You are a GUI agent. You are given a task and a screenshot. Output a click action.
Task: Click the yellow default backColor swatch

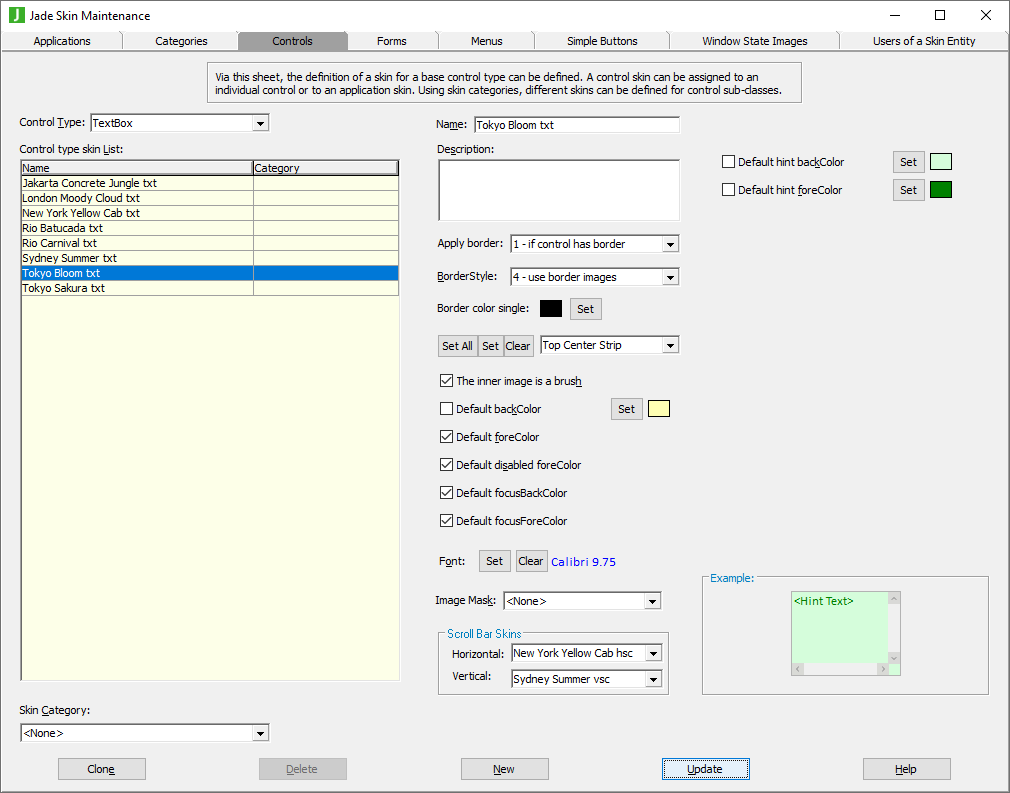click(659, 409)
